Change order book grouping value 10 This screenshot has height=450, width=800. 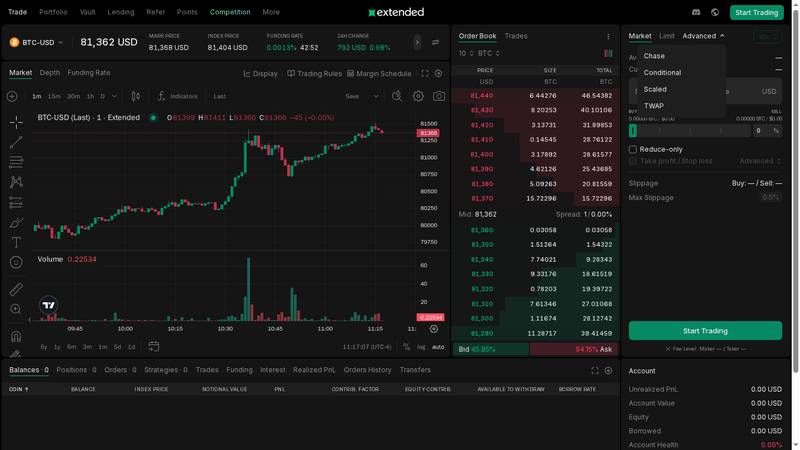(x=466, y=53)
